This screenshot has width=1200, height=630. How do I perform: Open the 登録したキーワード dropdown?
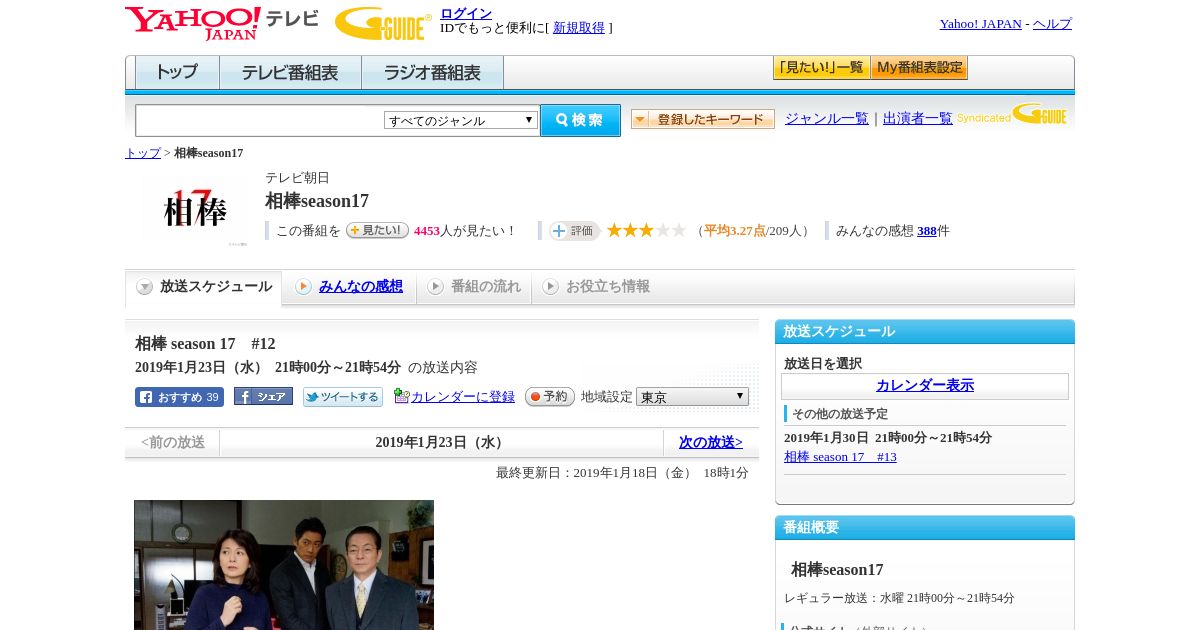pyautogui.click(x=702, y=119)
